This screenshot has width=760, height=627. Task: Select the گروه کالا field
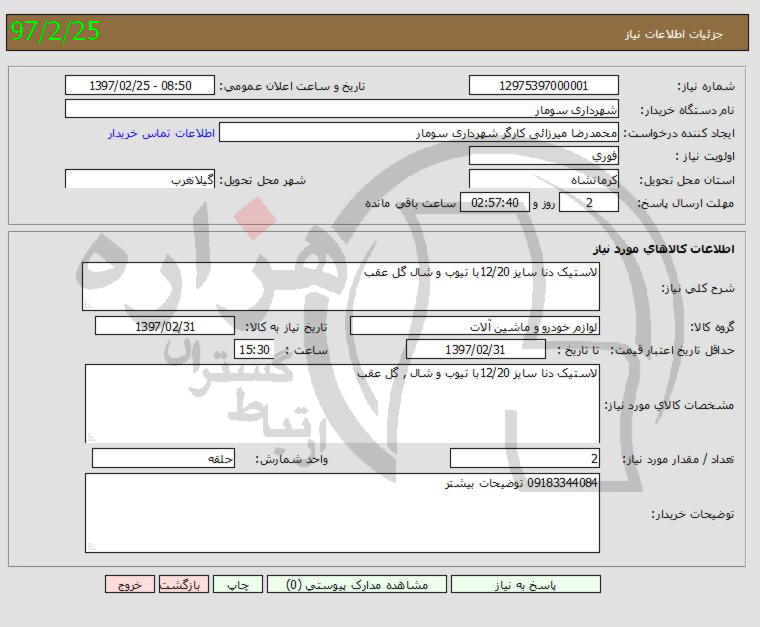coord(475,326)
